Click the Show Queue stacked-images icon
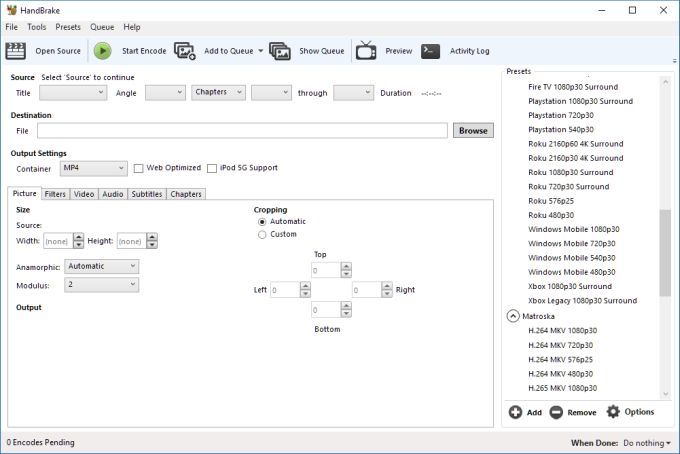Viewport: 680px width, 454px height. [x=280, y=51]
